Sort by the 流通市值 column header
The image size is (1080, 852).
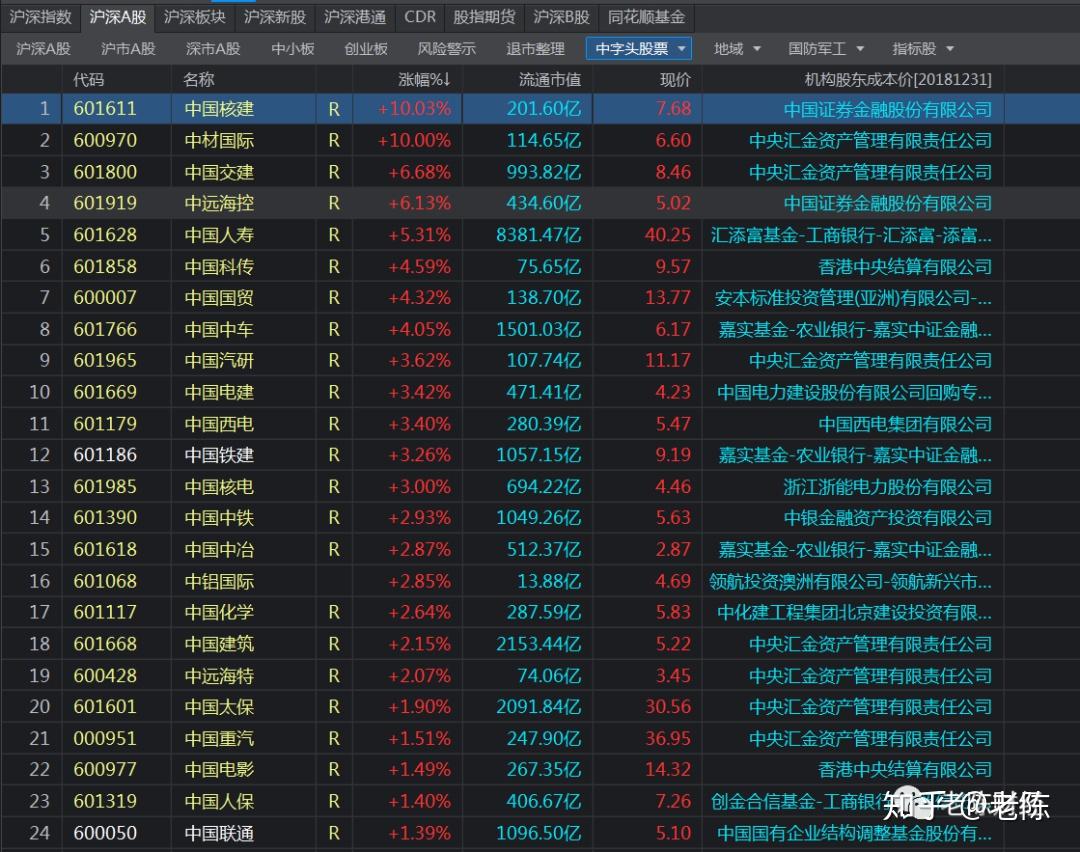click(550, 80)
